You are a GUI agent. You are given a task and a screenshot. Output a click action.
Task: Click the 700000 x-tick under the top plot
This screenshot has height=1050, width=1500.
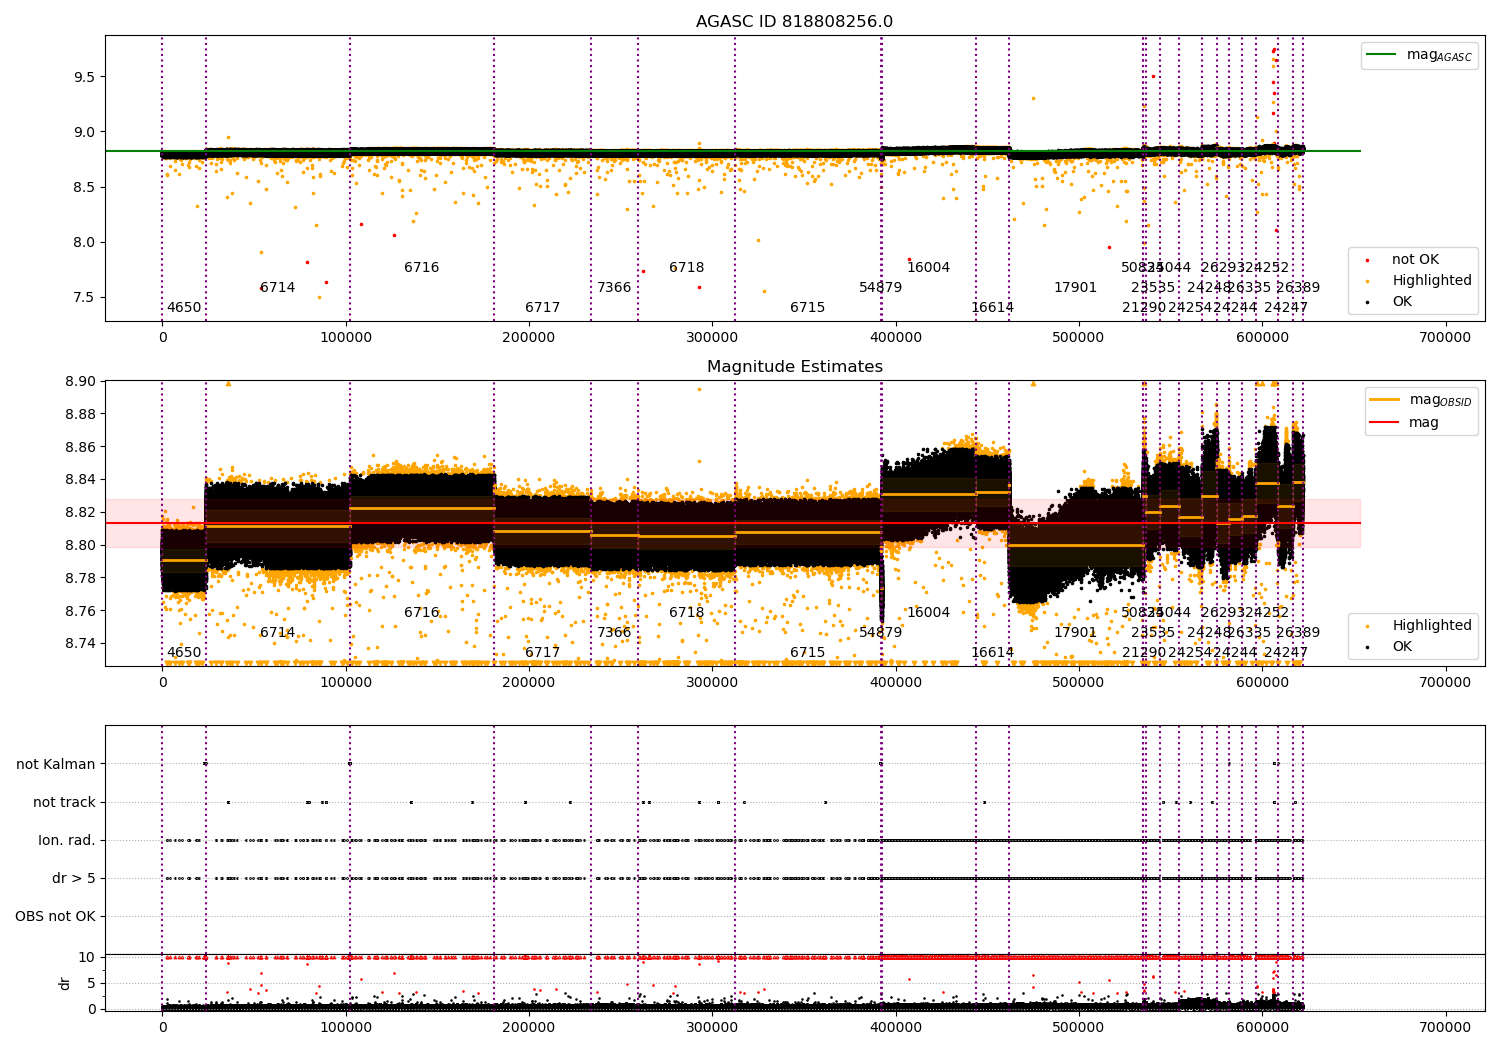(1445, 338)
